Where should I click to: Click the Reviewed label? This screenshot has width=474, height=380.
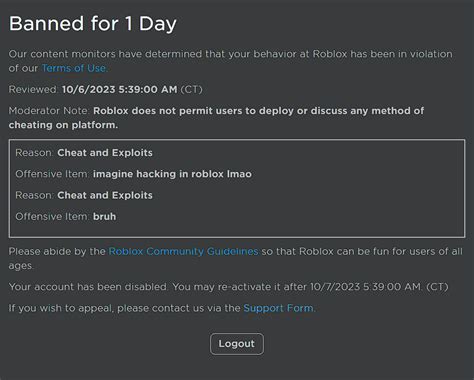(x=34, y=89)
